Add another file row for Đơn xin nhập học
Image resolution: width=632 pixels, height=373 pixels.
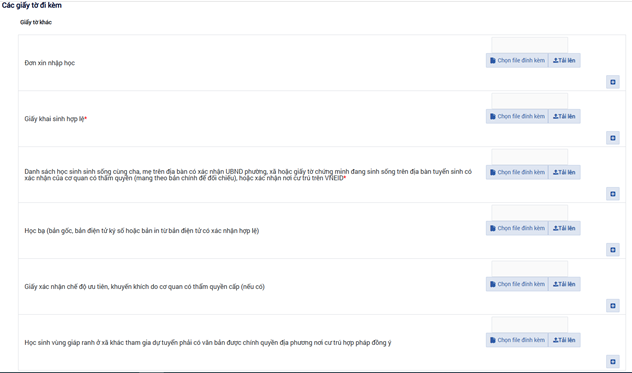click(613, 82)
